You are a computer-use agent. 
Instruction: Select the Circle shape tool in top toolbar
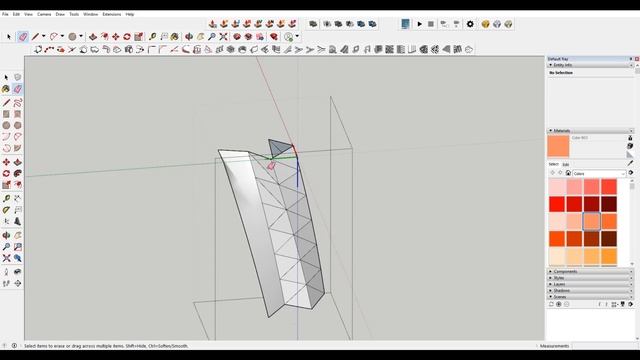point(72,37)
